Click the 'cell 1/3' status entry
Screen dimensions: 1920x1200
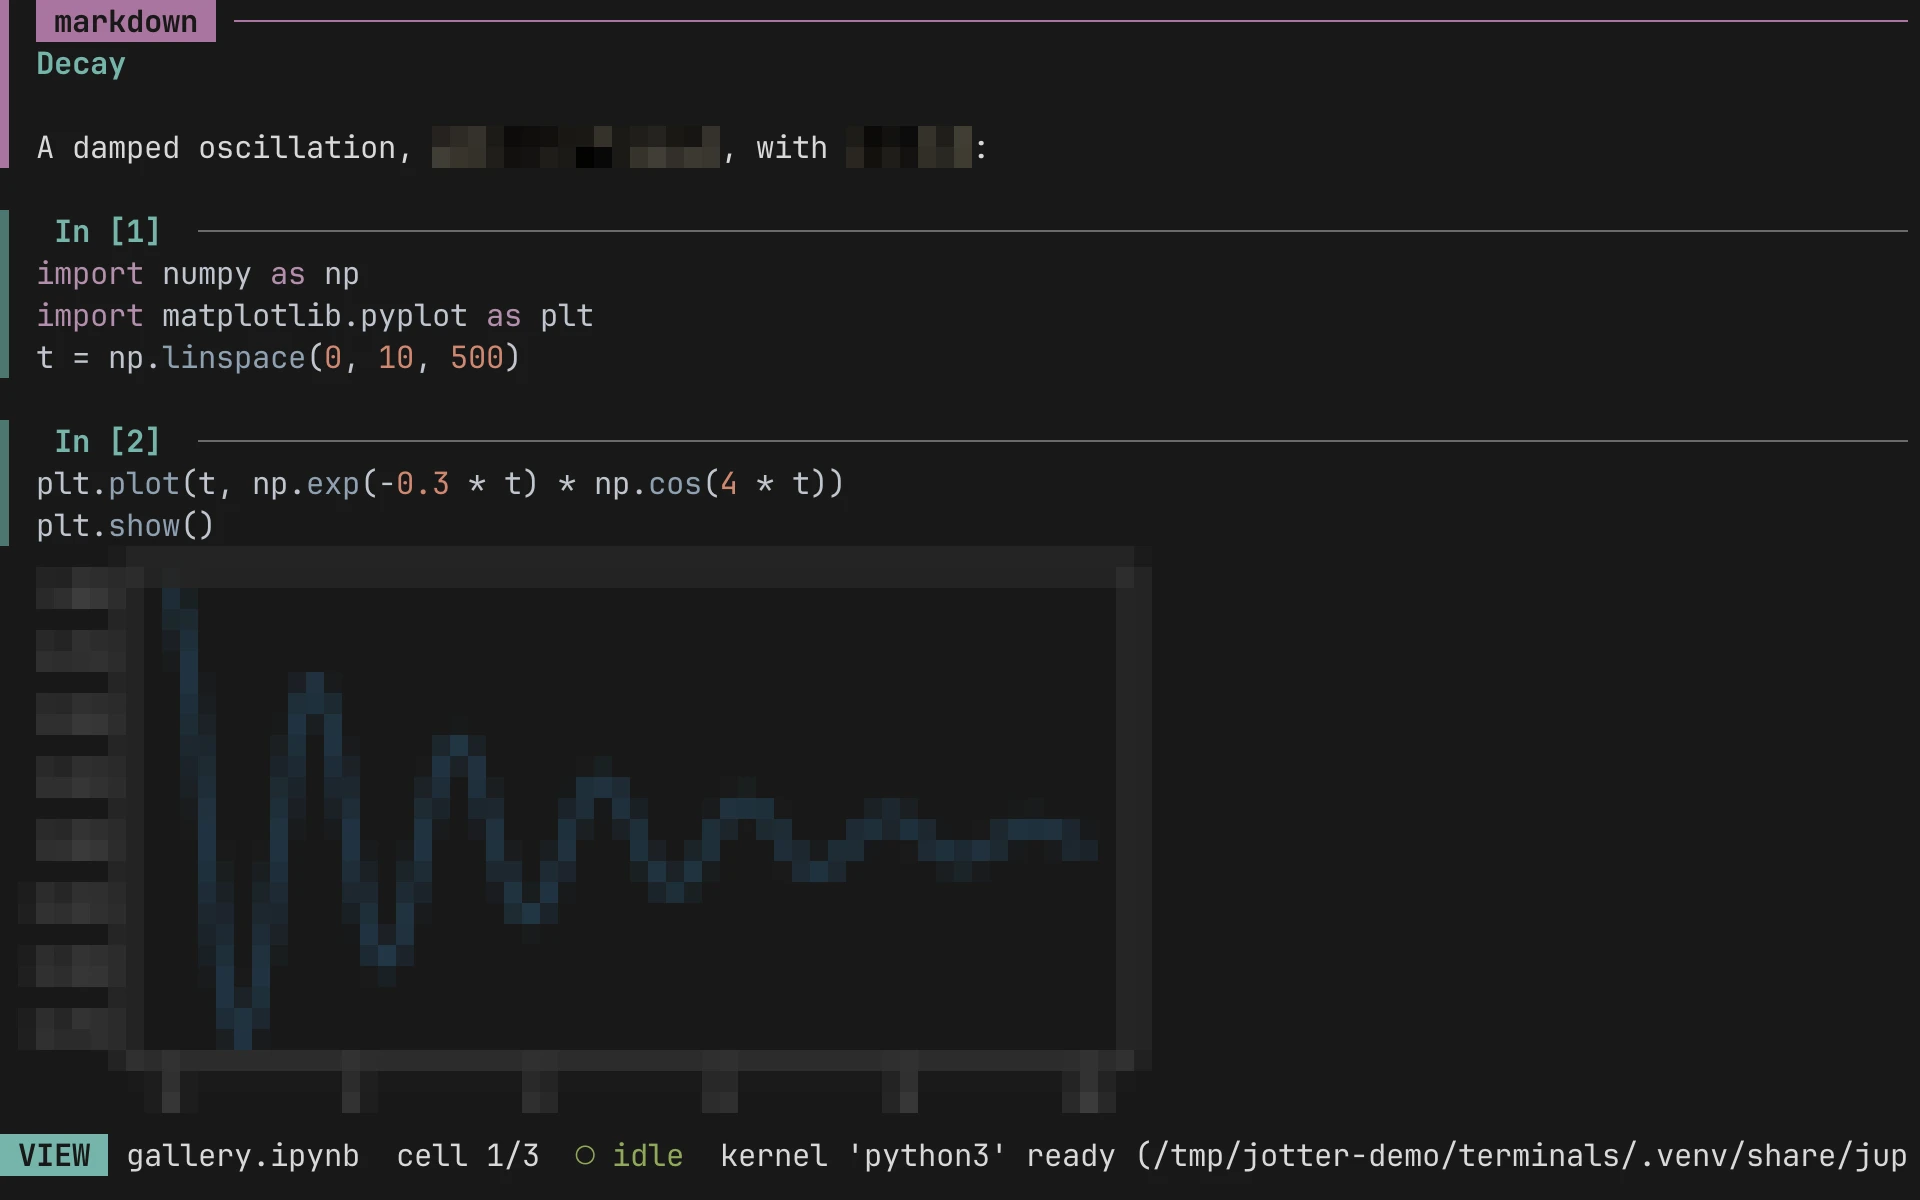click(x=468, y=1156)
